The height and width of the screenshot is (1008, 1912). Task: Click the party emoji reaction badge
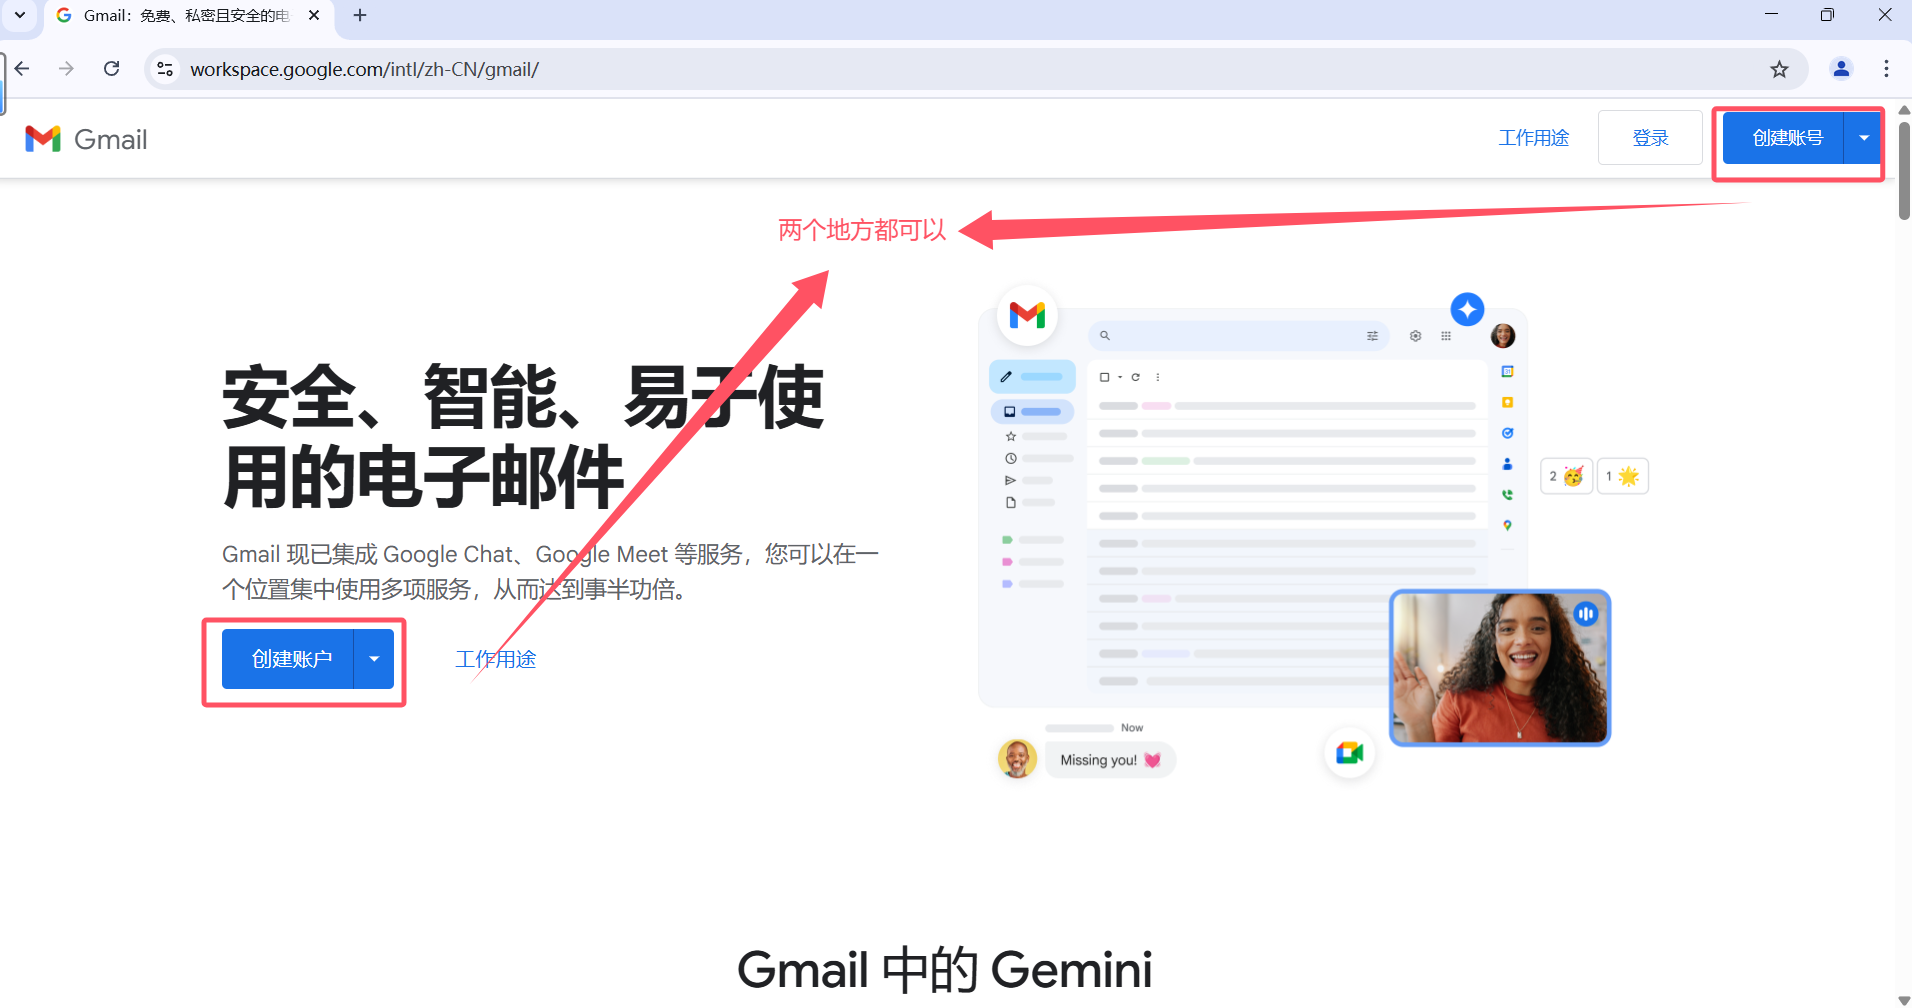[x=1566, y=476]
